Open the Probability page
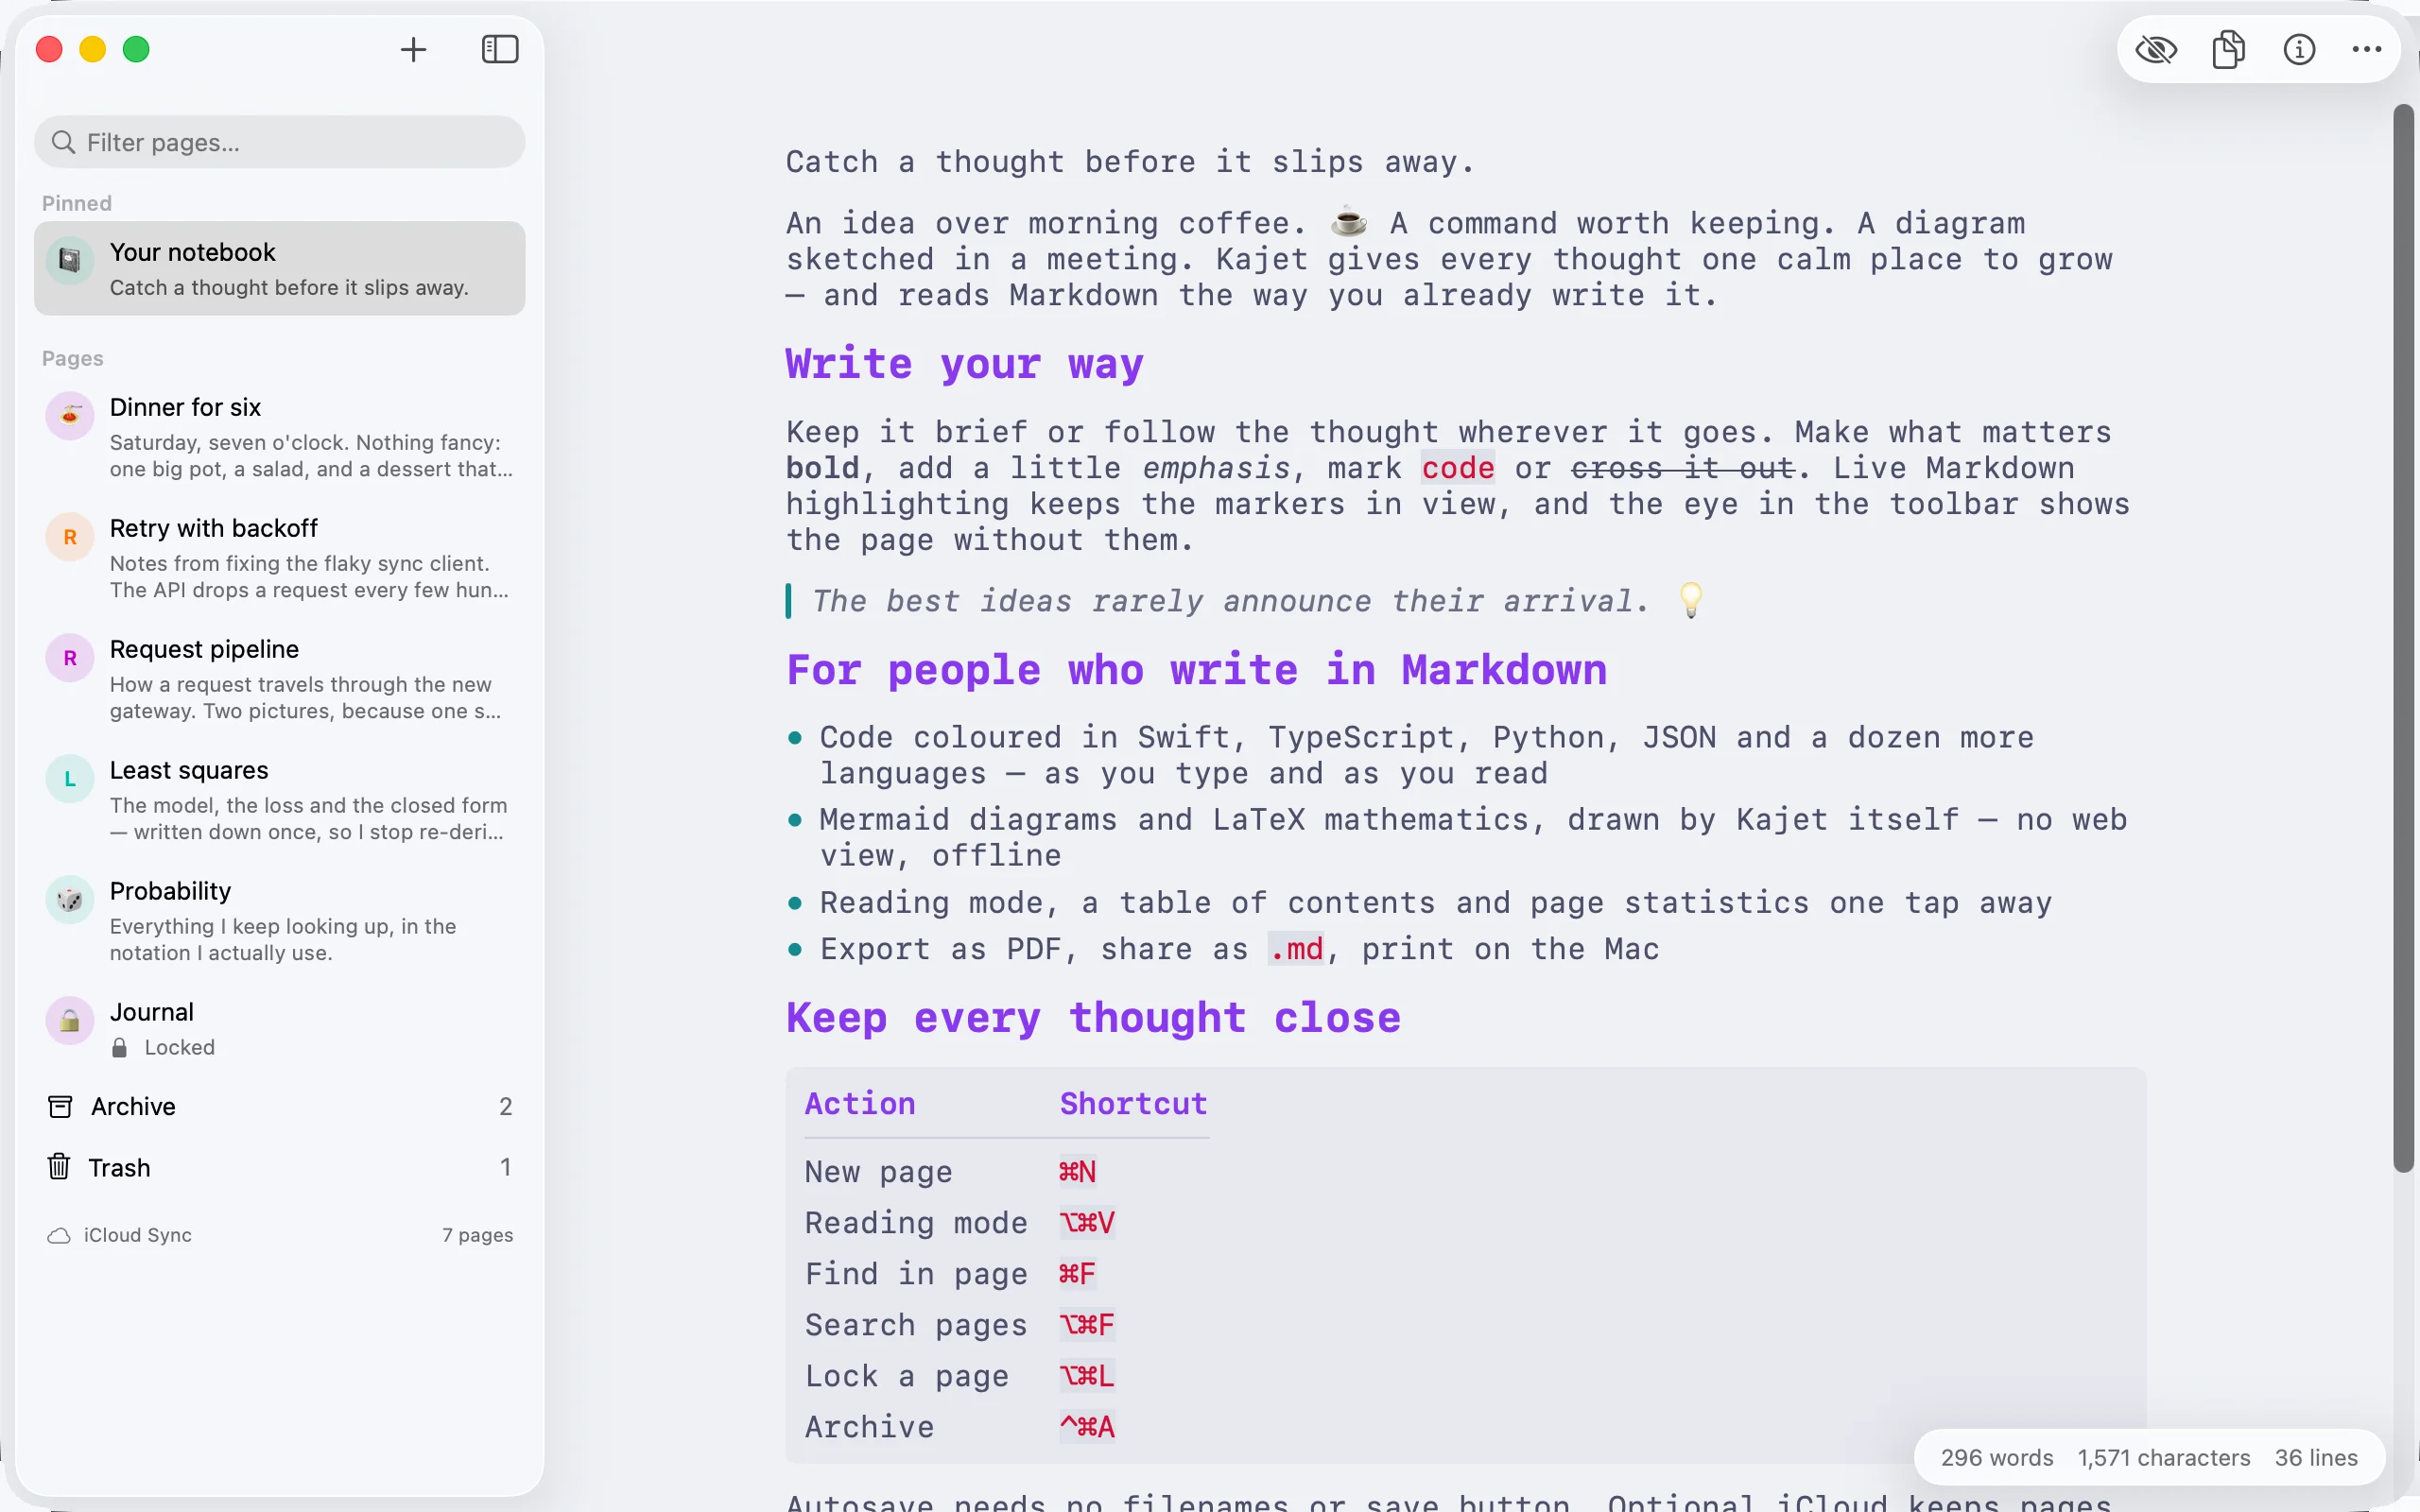 [280, 921]
